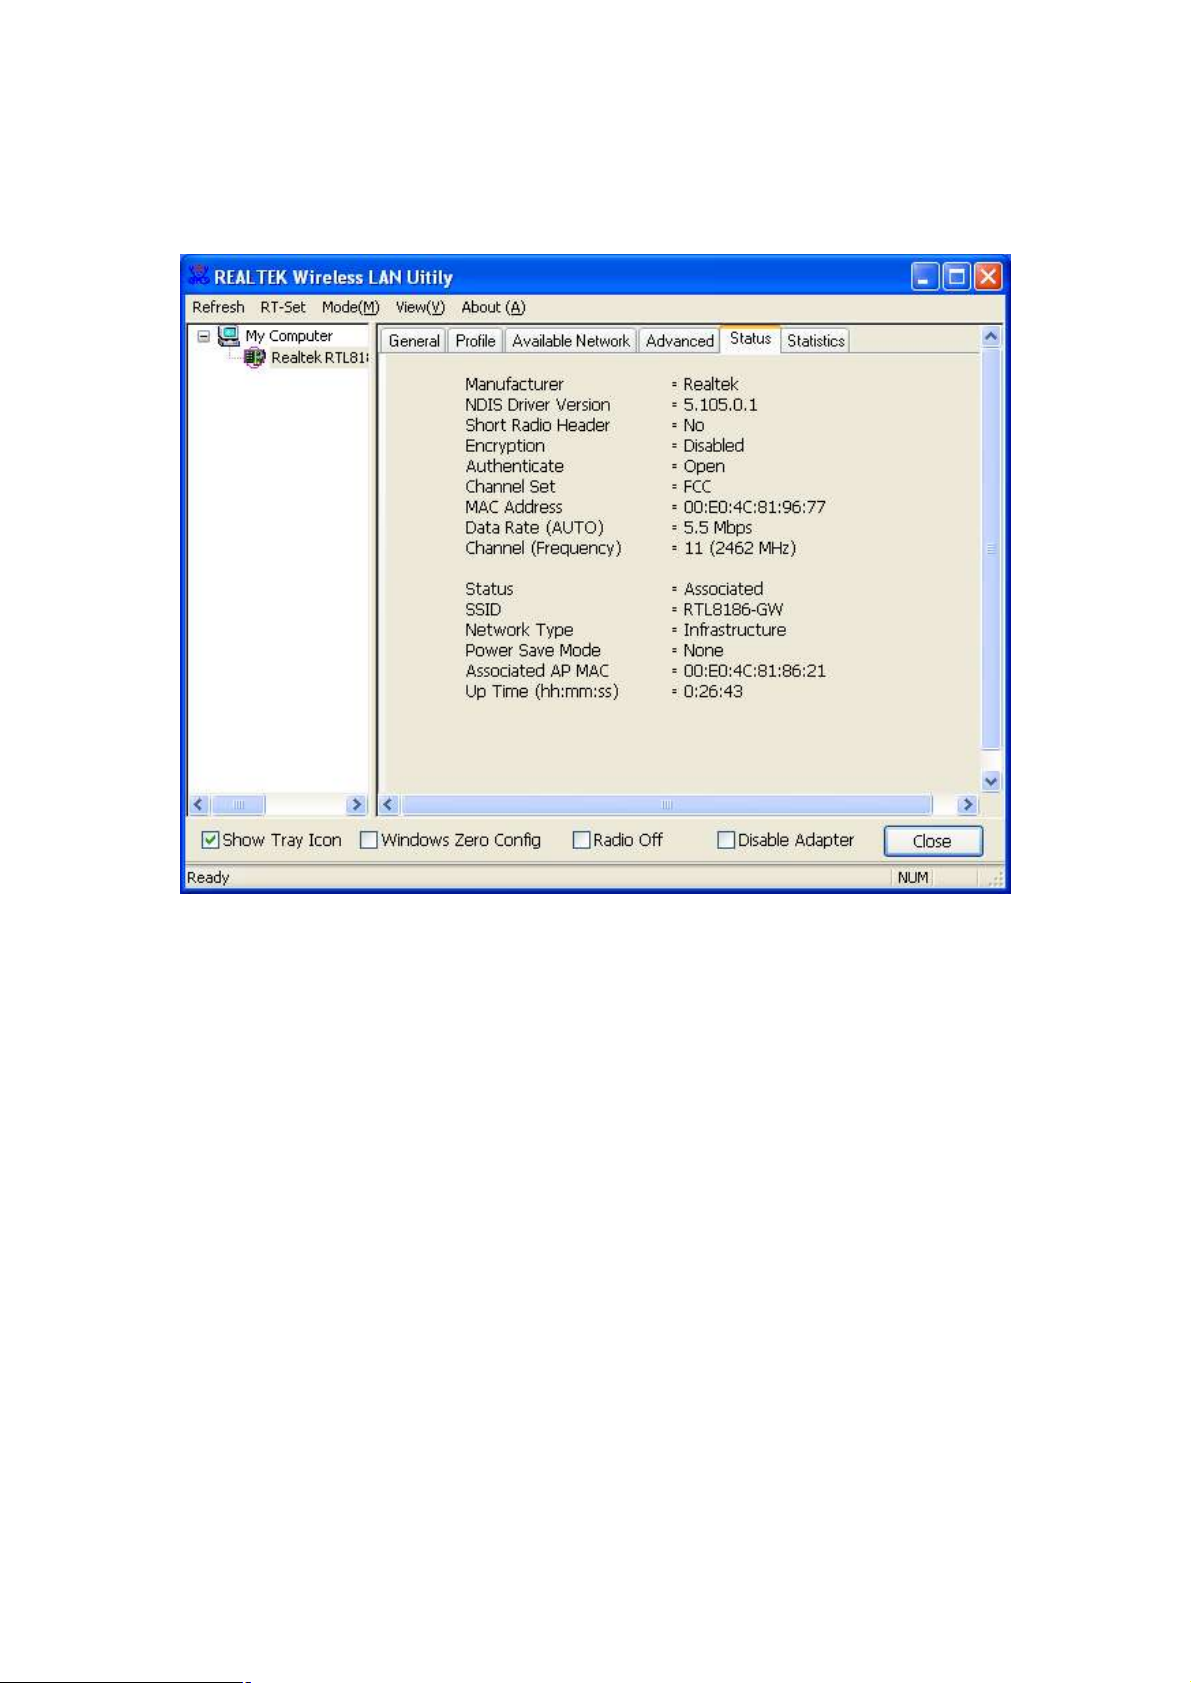Click the Manufacturer label
Viewport: 1191px width, 1683px height.
(514, 384)
